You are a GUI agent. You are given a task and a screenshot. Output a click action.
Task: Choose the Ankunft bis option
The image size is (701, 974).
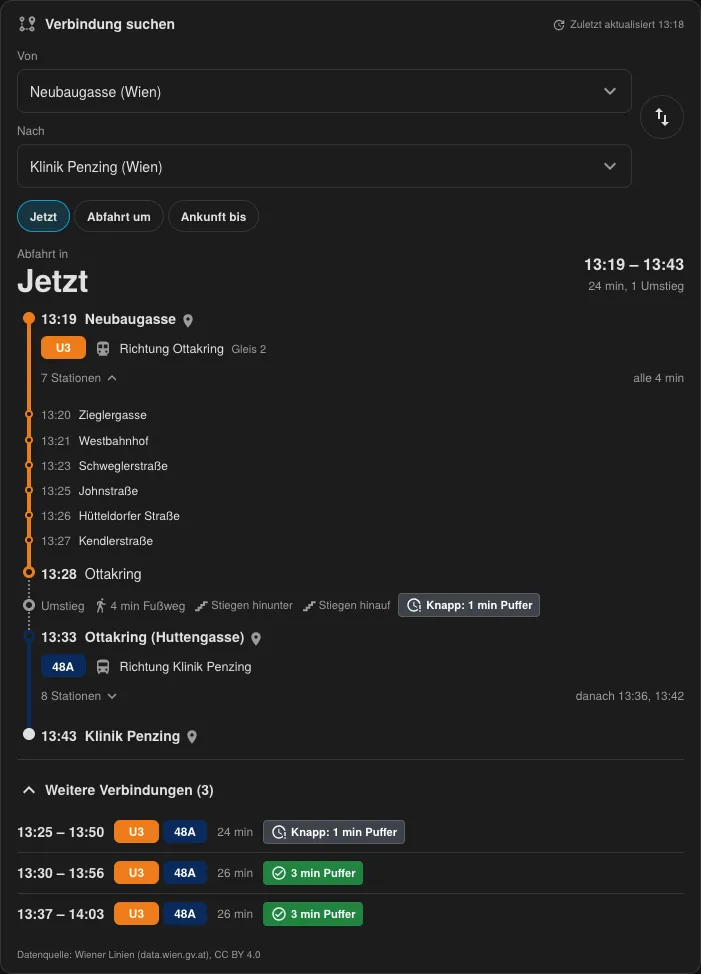[x=214, y=216]
